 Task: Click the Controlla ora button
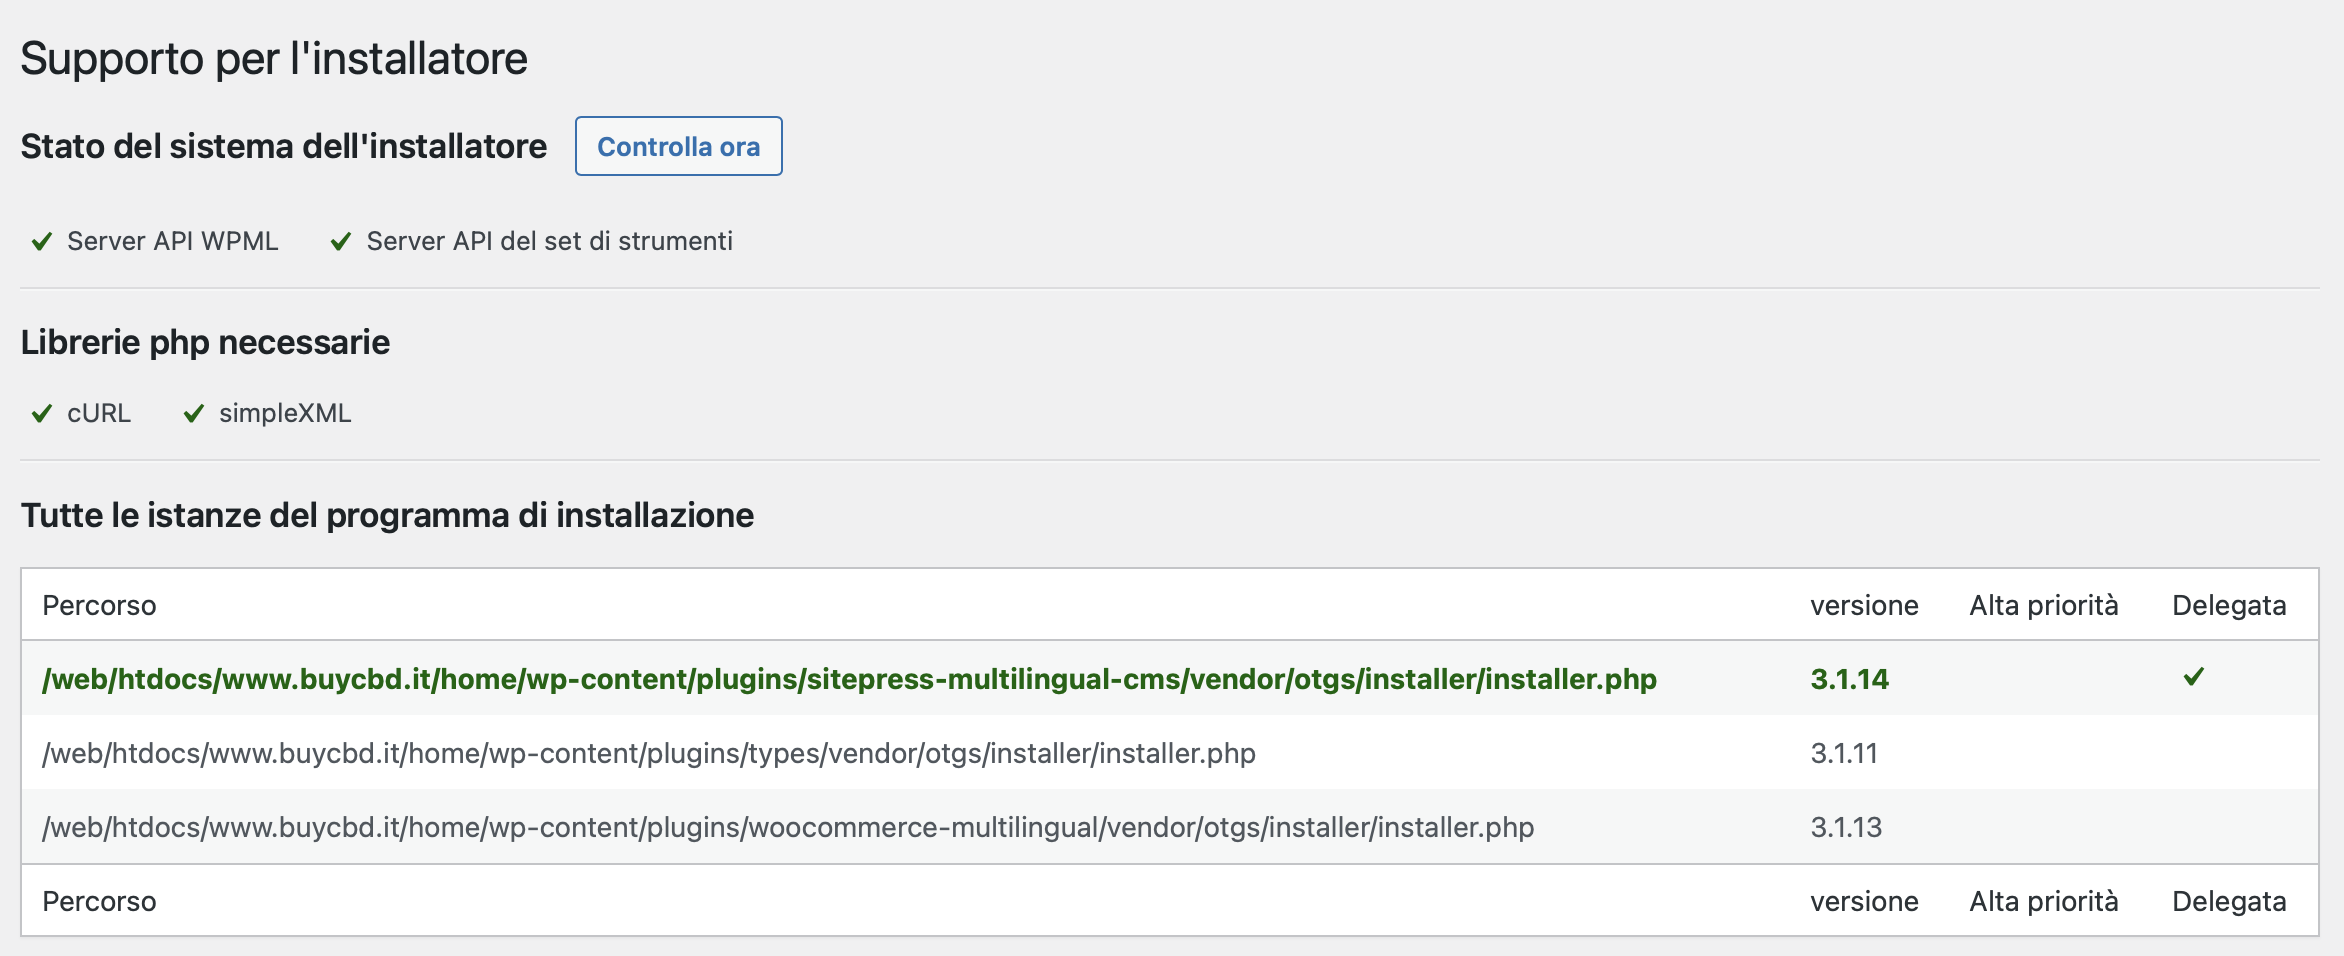[678, 146]
